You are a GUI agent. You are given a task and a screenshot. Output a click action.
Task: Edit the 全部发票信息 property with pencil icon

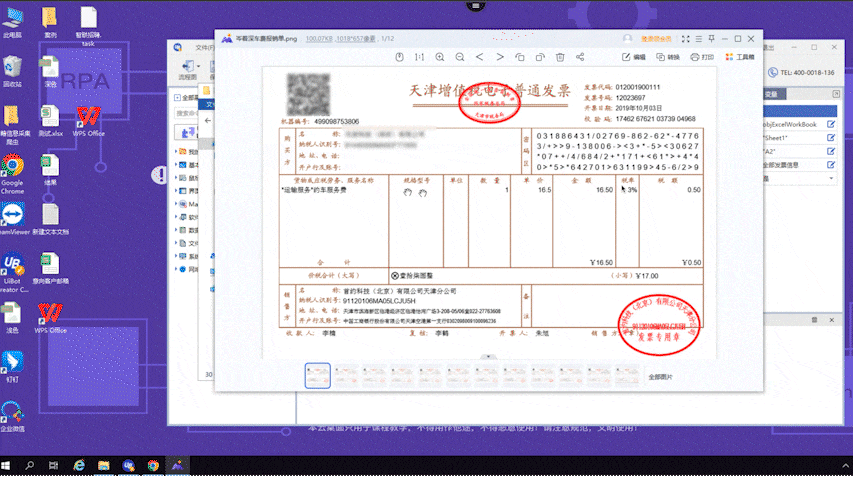click(831, 165)
